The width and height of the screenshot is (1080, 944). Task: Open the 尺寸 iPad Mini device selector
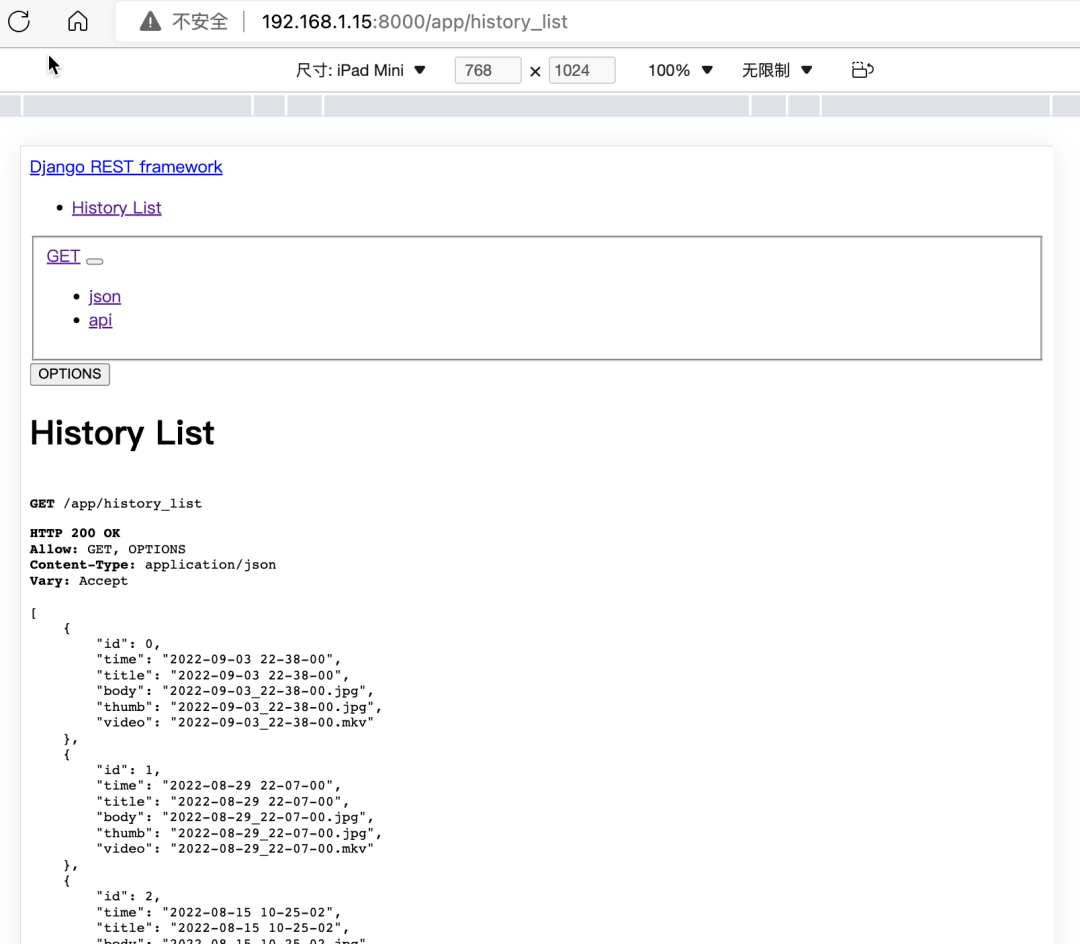(x=362, y=70)
